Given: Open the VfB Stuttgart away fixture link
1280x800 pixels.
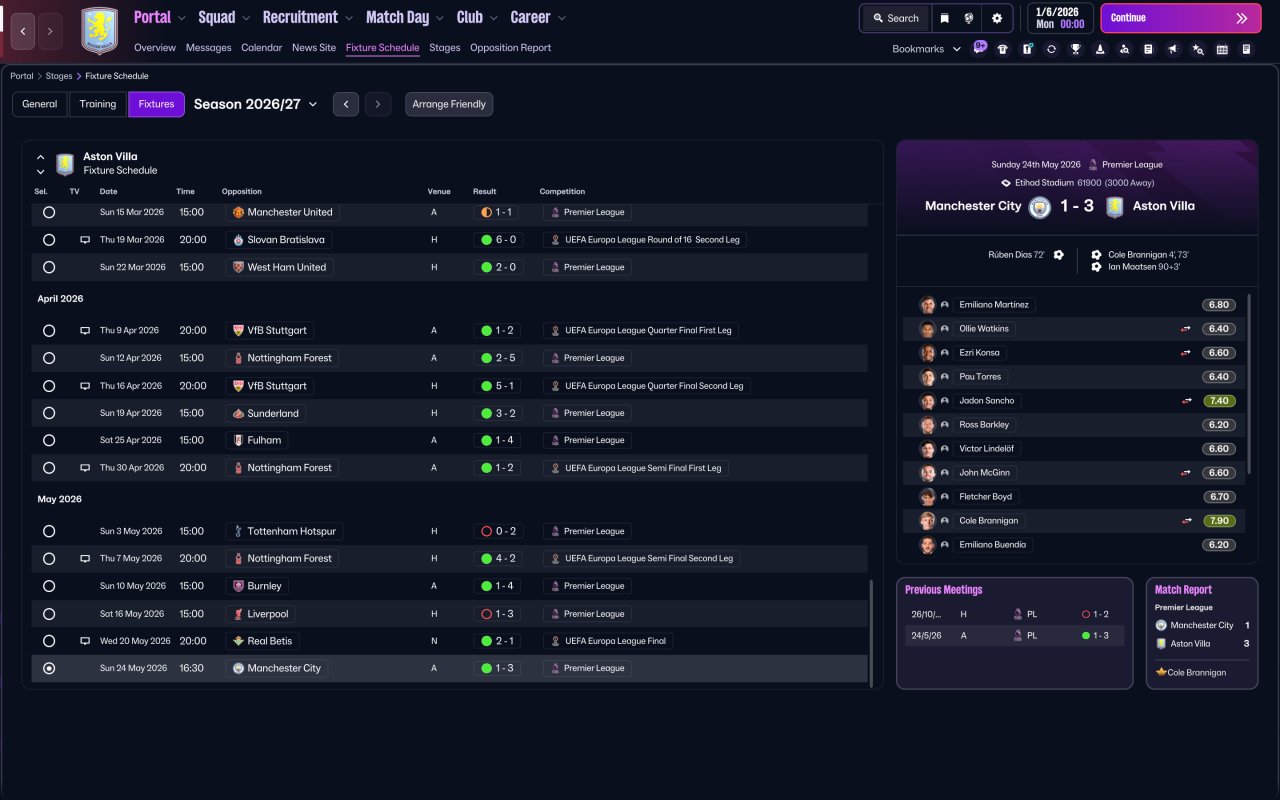Looking at the screenshot, I should (x=270, y=330).
